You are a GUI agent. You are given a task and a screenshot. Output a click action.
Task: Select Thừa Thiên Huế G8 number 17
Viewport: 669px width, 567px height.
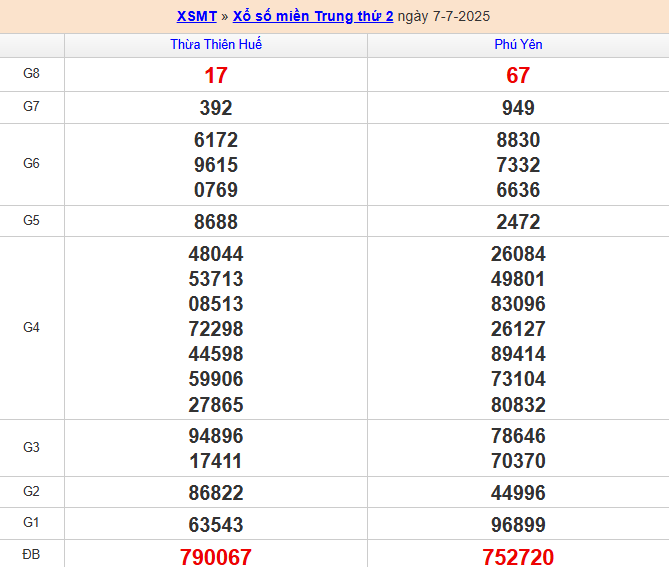(216, 76)
